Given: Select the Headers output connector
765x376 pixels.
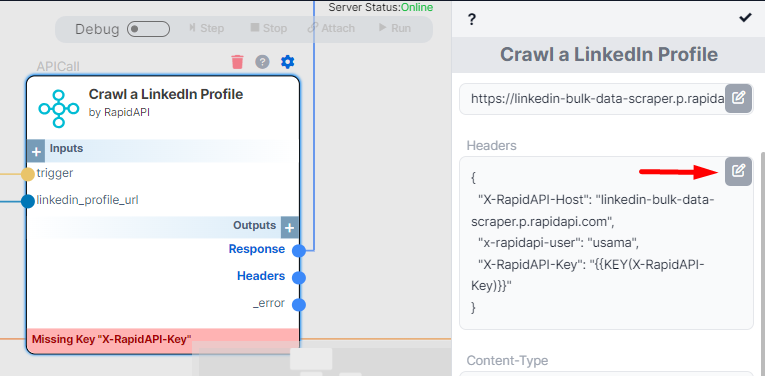Looking at the screenshot, I should click(299, 277).
